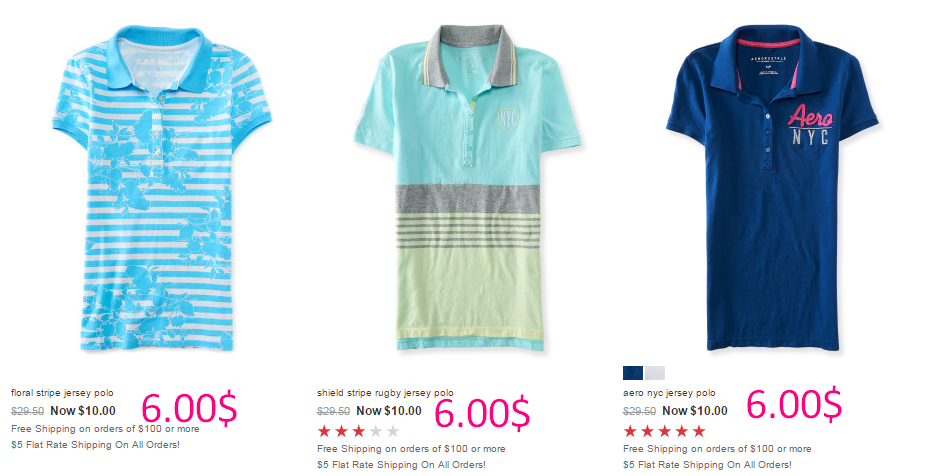Click pink 6.00$ label beside floral polo
926x476 pixels.
(189, 407)
